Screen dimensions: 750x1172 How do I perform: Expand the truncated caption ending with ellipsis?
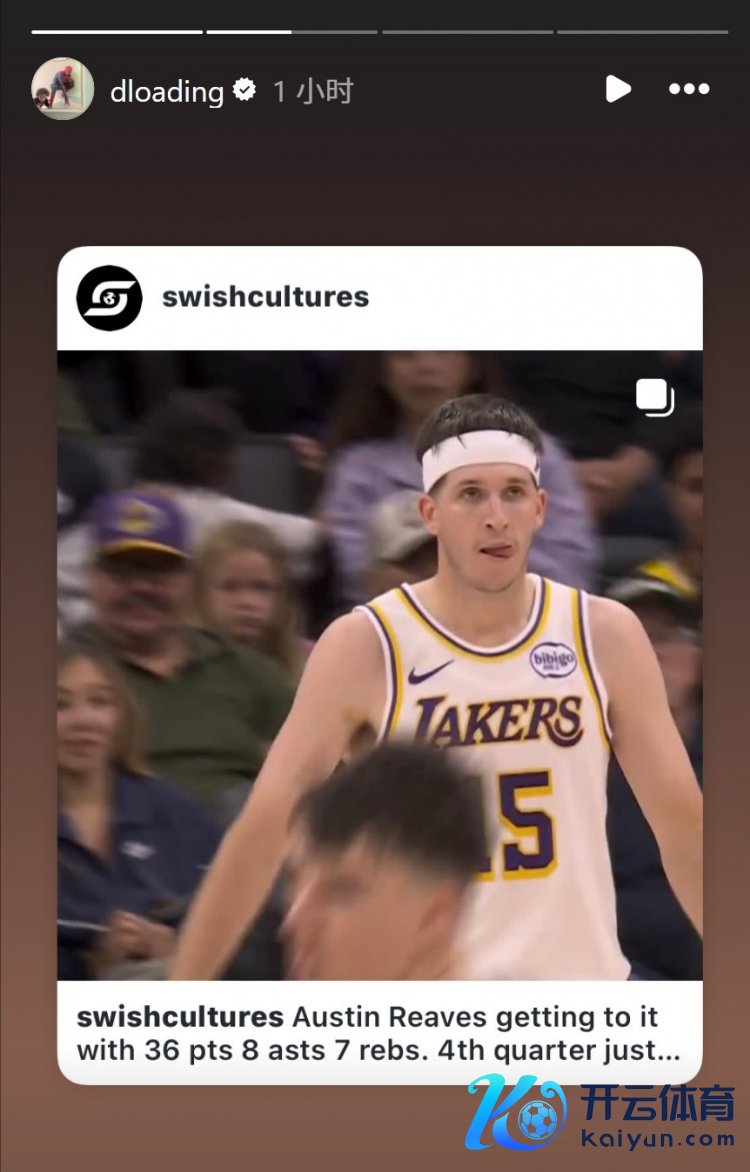[378, 1033]
